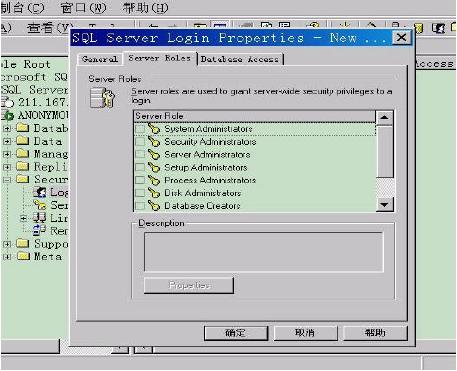Enable the Database Creators role checkbox

point(140,206)
